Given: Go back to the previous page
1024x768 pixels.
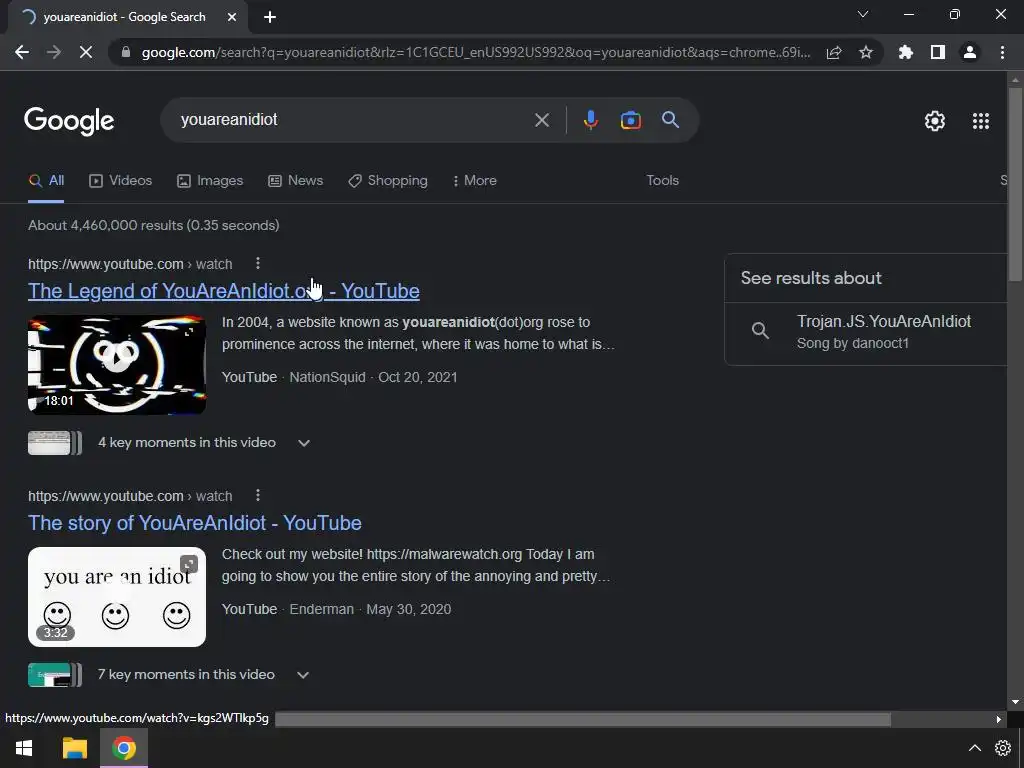Looking at the screenshot, I should [x=22, y=52].
